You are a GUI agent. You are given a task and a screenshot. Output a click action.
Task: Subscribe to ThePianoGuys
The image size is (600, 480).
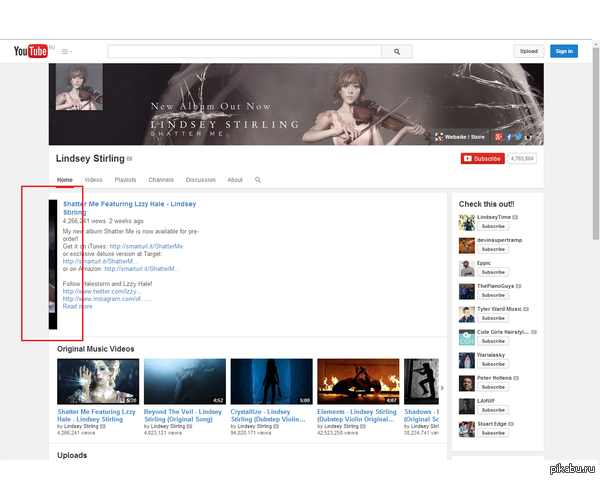493,295
